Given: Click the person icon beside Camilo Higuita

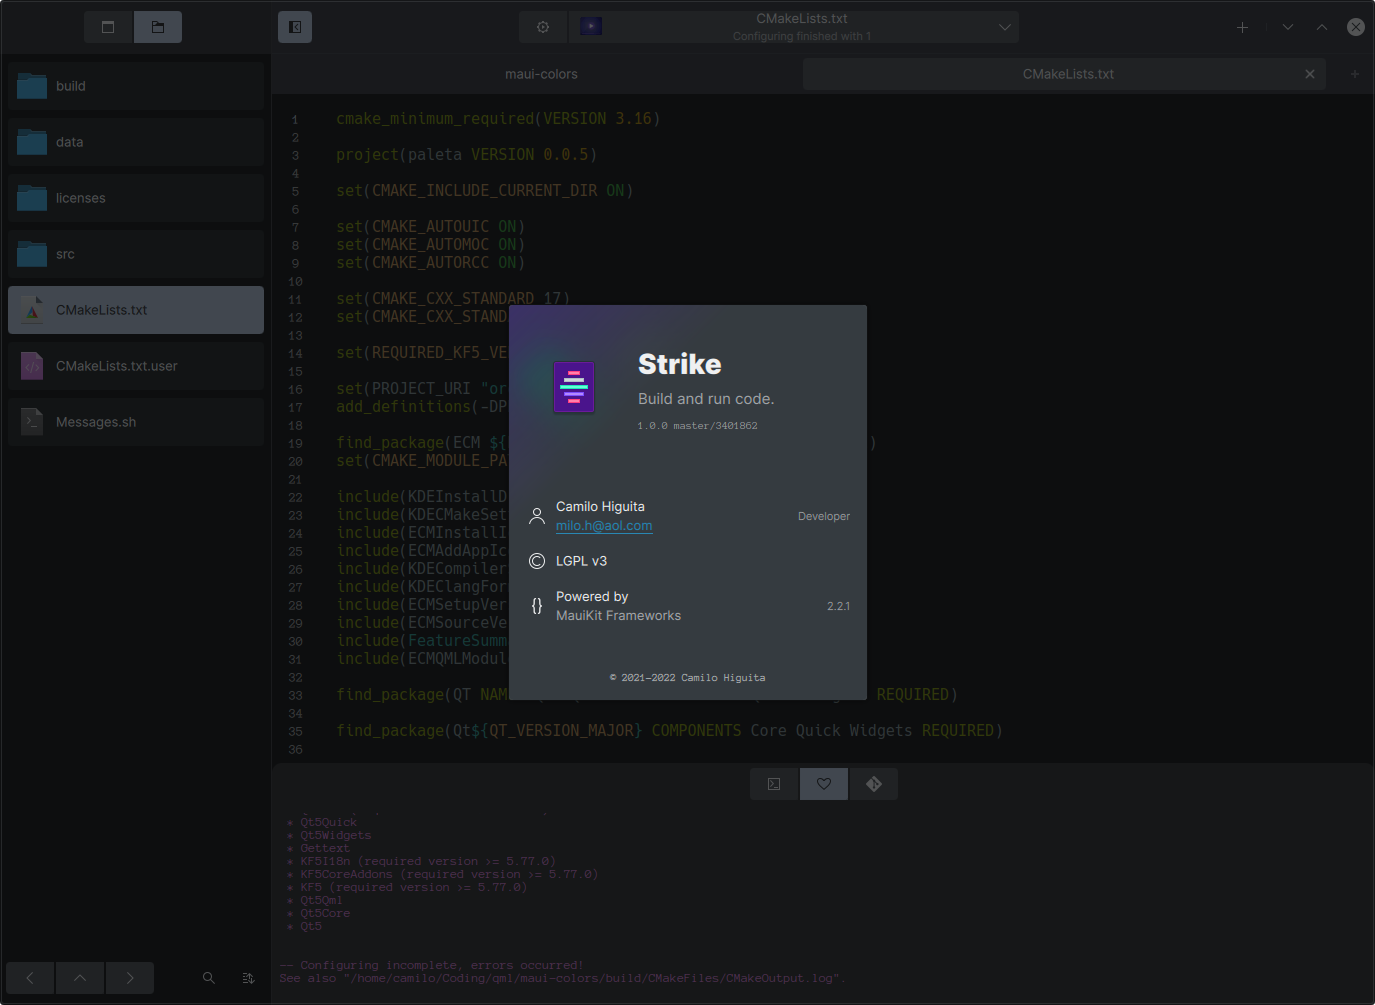Looking at the screenshot, I should 537,516.
